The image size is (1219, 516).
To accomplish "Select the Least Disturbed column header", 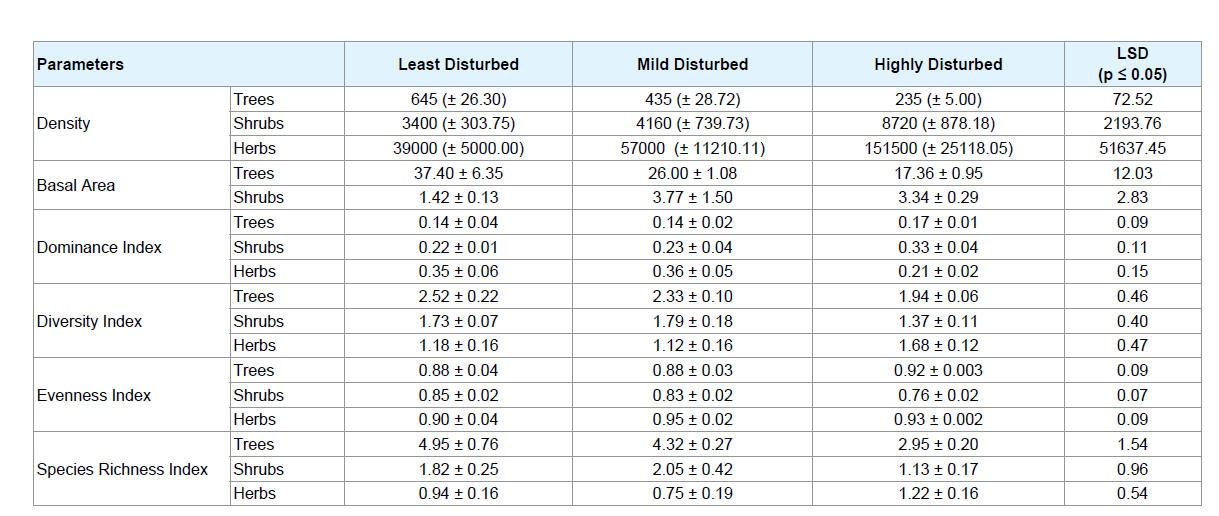I will coord(458,64).
